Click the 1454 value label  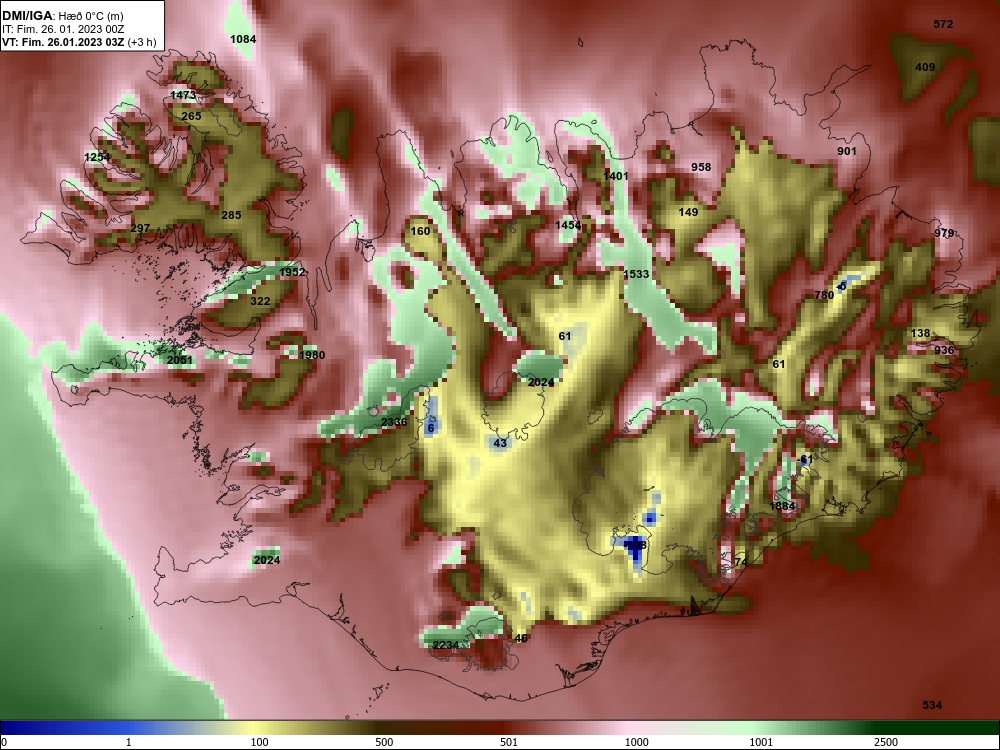[568, 225]
